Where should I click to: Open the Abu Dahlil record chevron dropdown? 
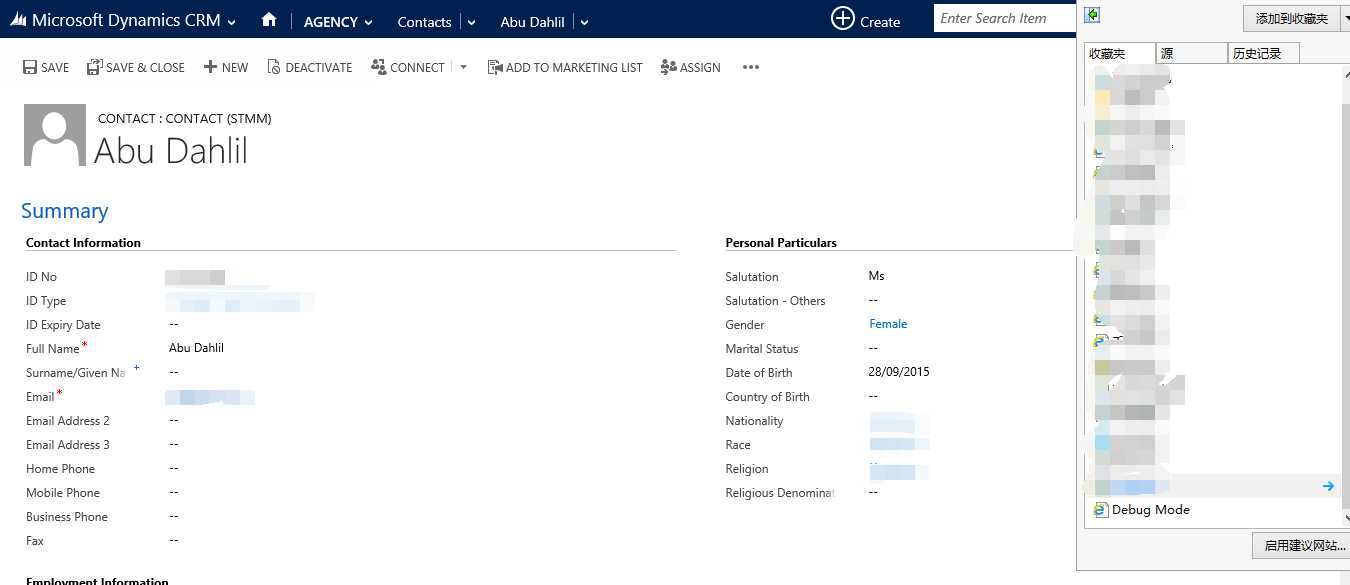[584, 22]
